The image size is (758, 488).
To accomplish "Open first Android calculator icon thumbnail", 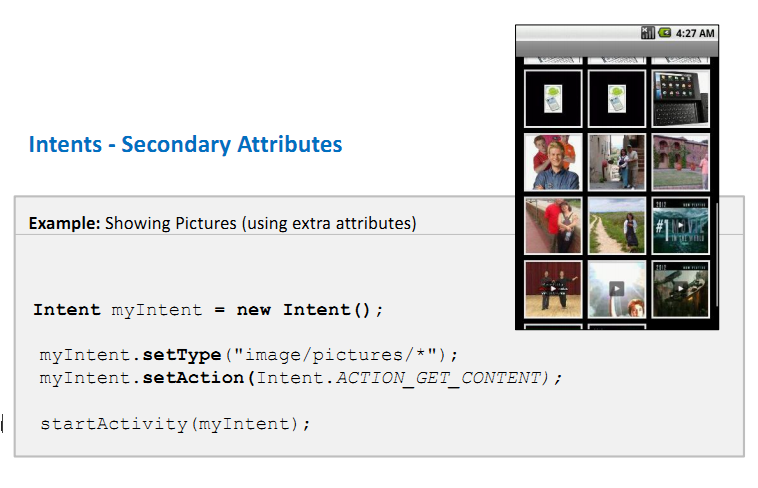I will (x=553, y=99).
